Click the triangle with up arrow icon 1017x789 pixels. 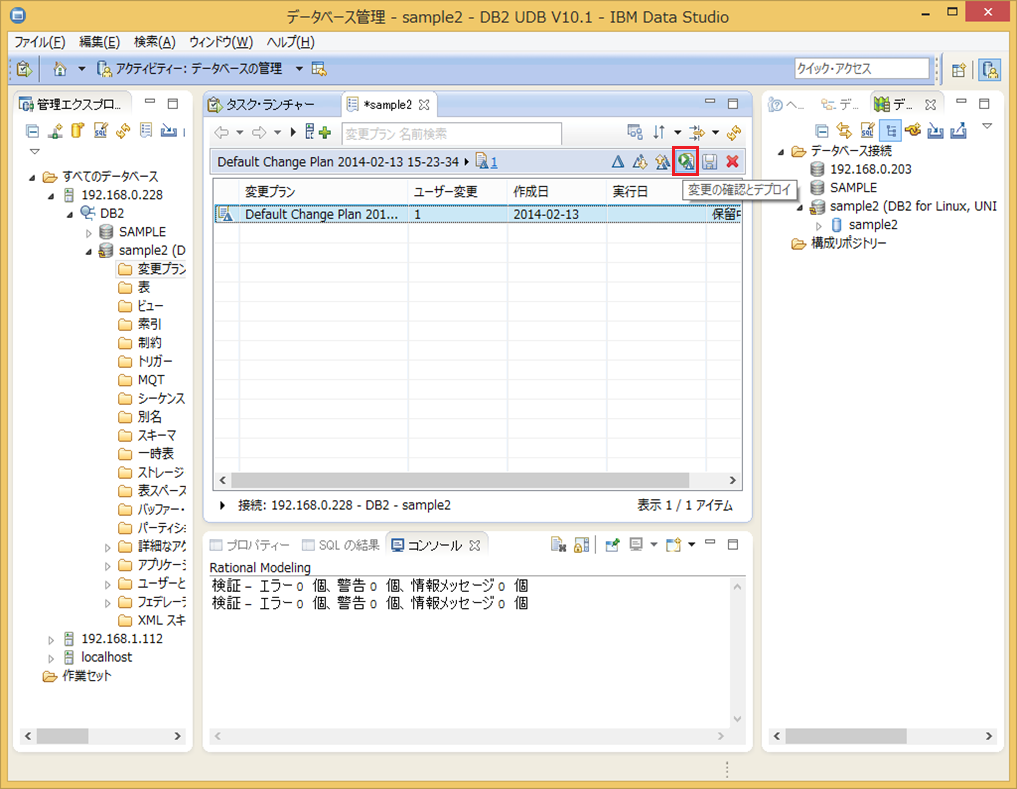pyautogui.click(x=662, y=162)
